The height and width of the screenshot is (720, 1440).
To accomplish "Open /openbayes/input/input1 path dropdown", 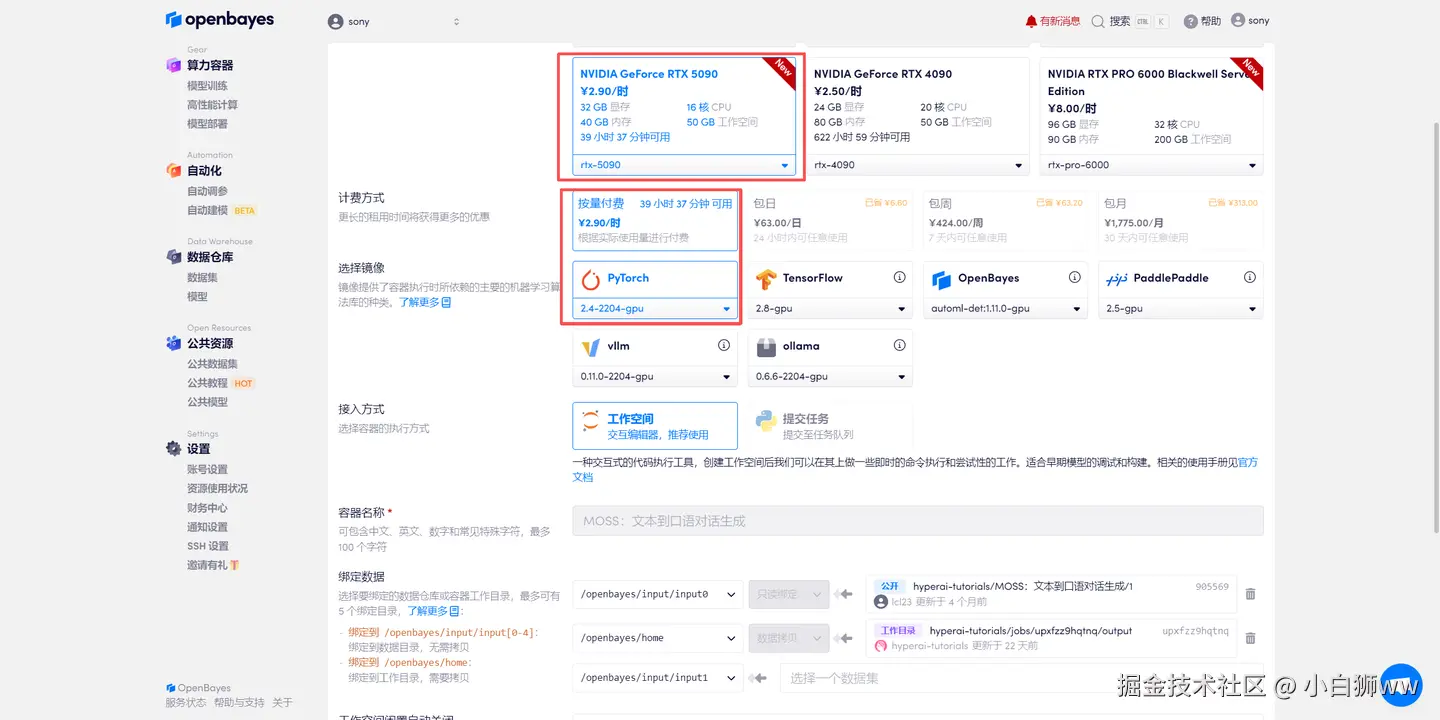I will [x=658, y=678].
